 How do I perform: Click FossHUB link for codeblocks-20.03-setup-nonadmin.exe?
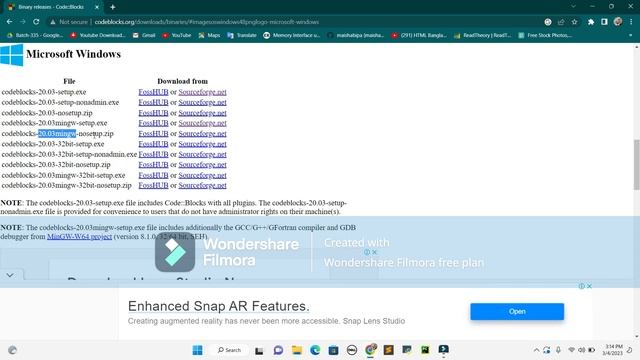pos(153,102)
